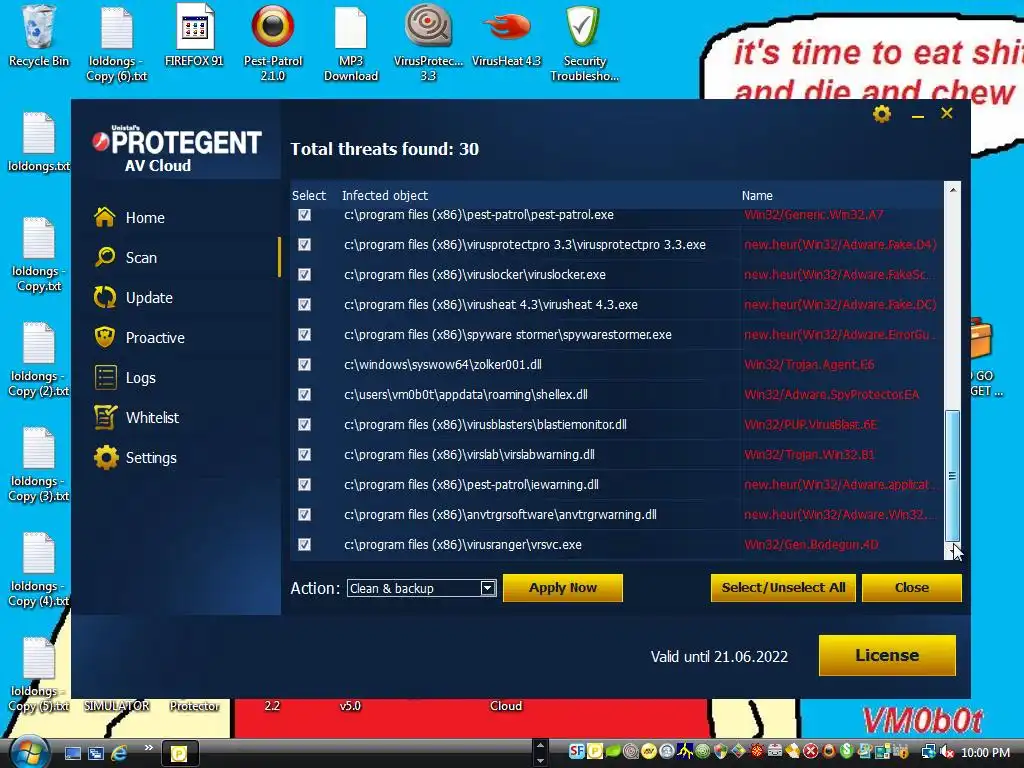The image size is (1024, 768).
Task: Uncheck the virusprotectpro 3.3.exe checkbox
Action: pos(304,245)
